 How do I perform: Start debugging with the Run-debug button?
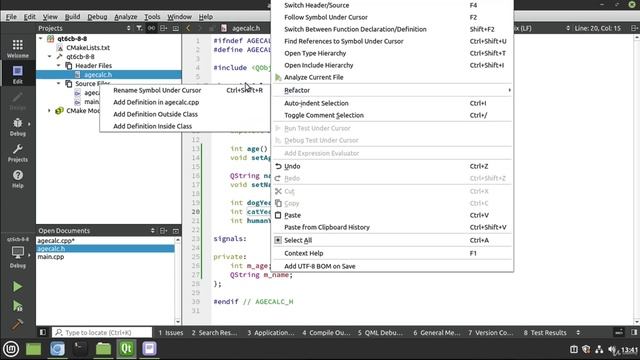coord(18,306)
